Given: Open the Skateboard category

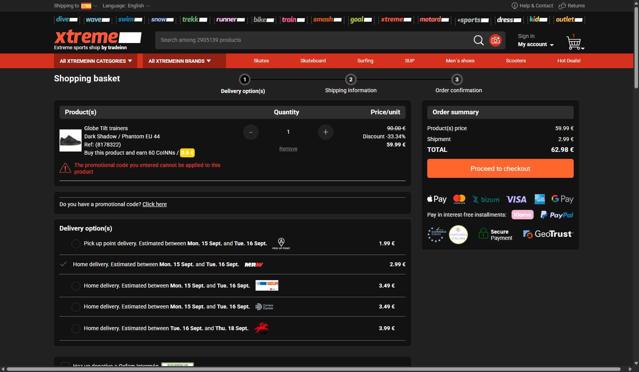Looking at the screenshot, I should (313, 61).
